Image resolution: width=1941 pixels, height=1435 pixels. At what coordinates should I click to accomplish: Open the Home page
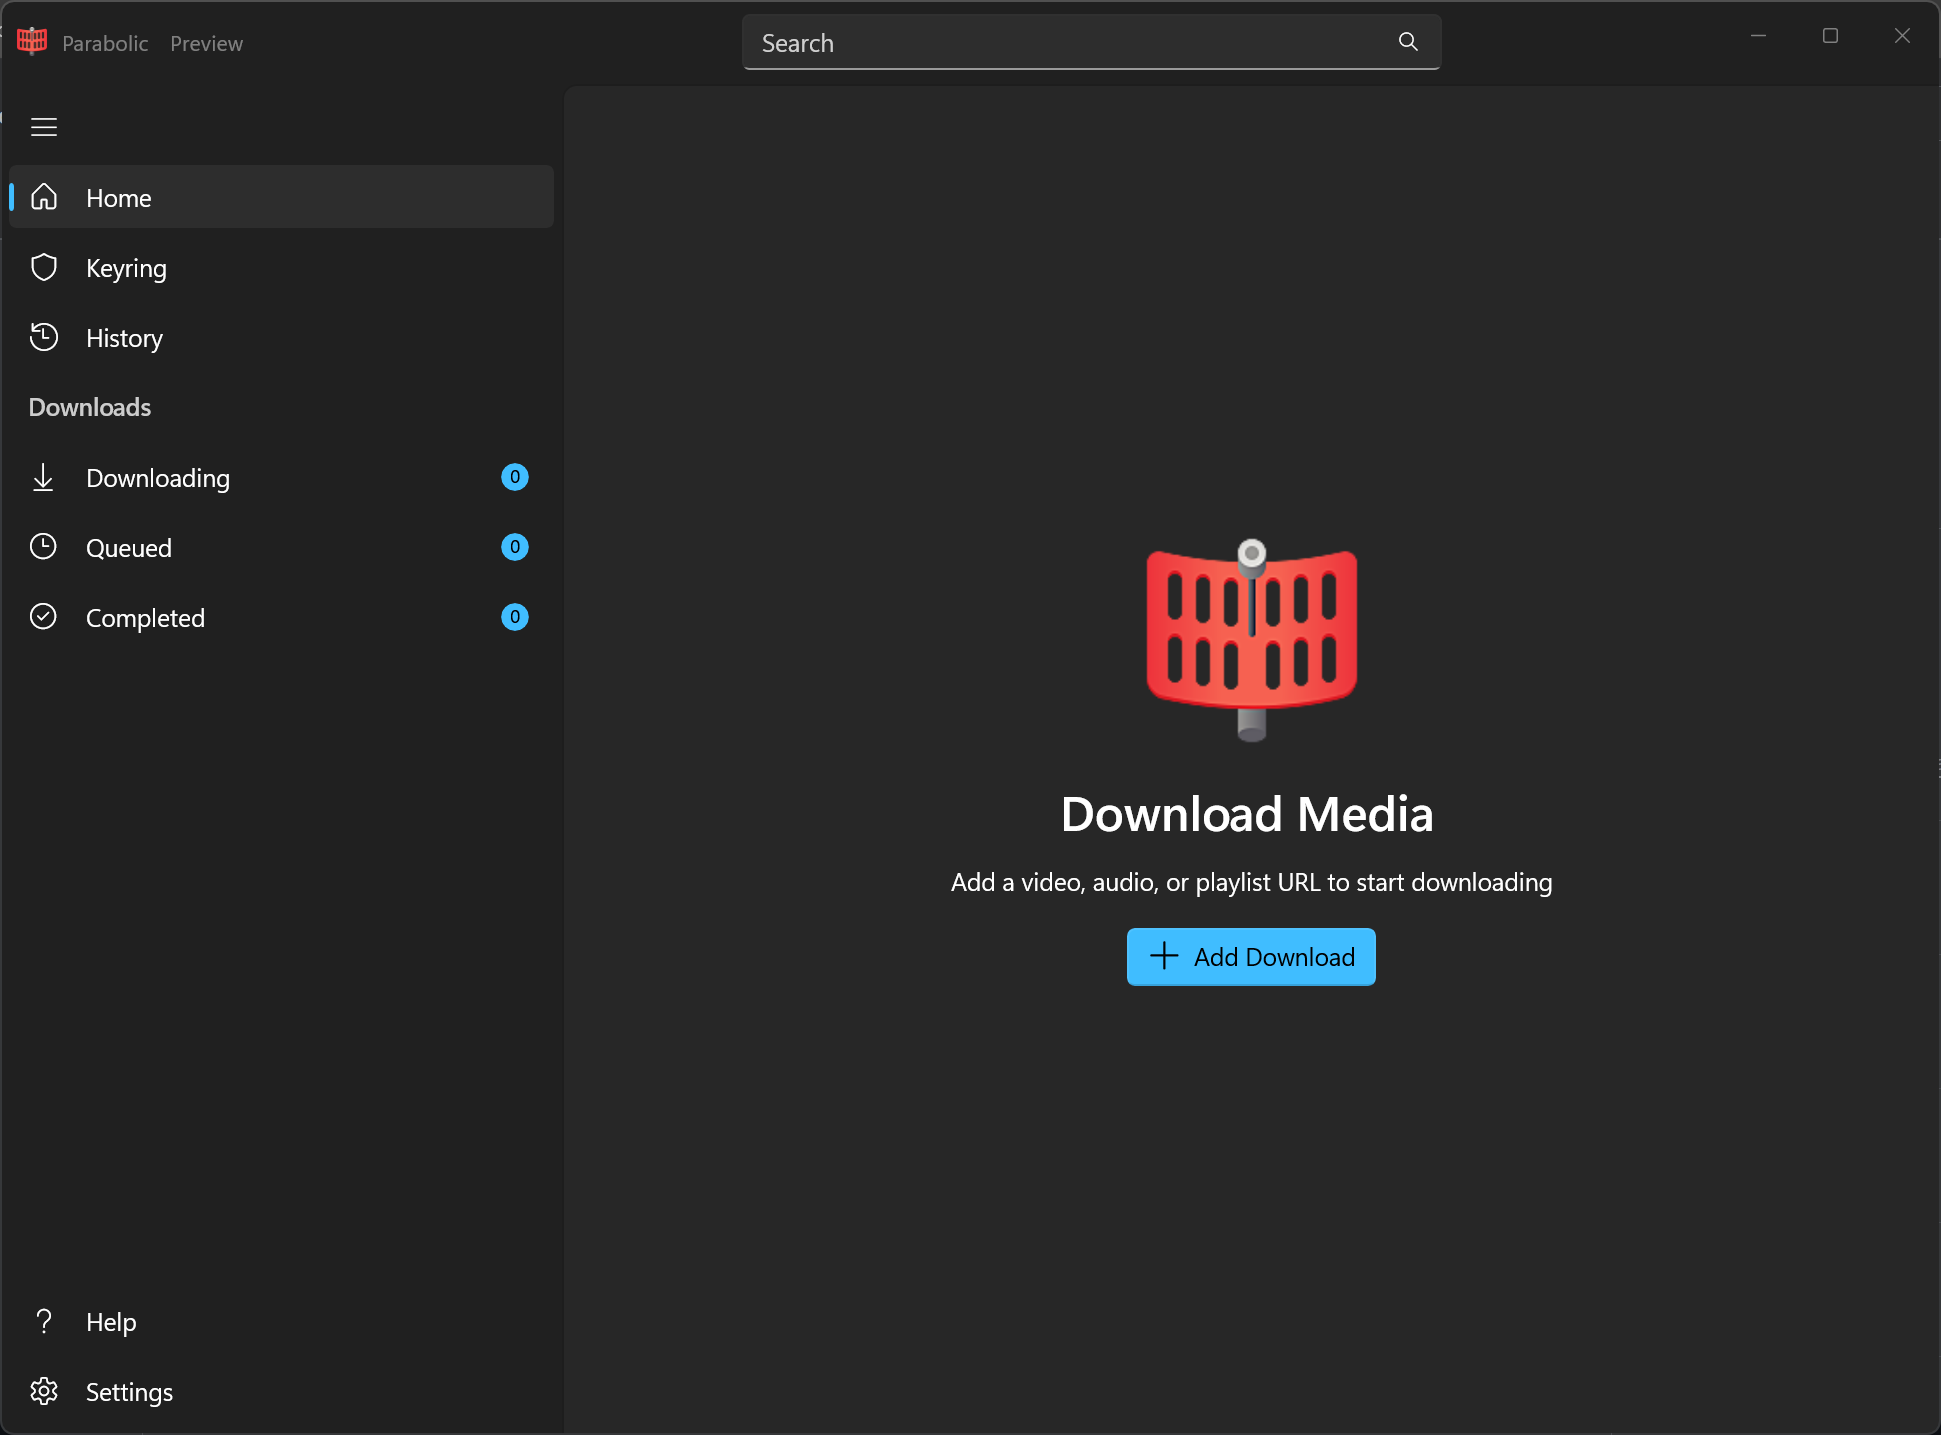282,197
